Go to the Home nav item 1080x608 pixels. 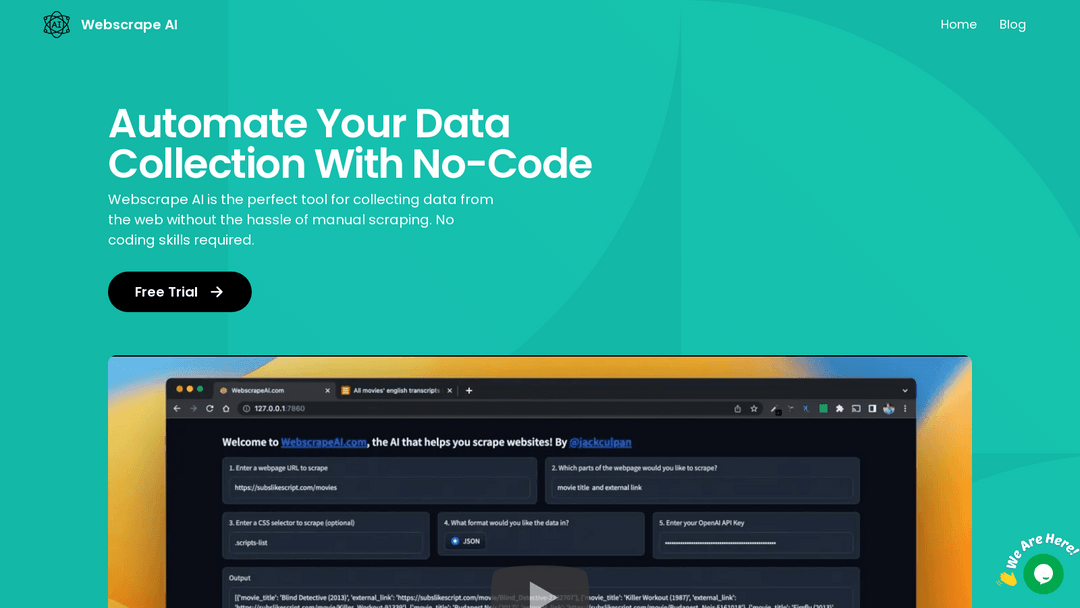coord(958,25)
